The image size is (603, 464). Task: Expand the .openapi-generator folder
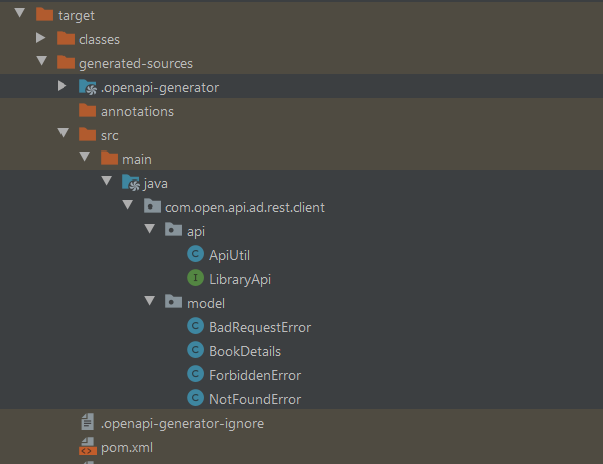coord(62,85)
